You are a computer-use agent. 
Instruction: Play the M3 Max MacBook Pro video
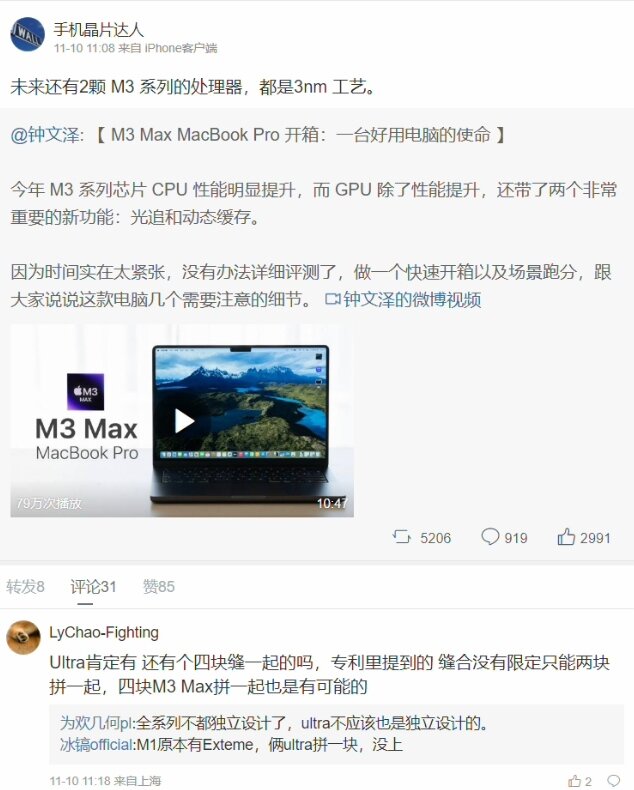(x=184, y=421)
